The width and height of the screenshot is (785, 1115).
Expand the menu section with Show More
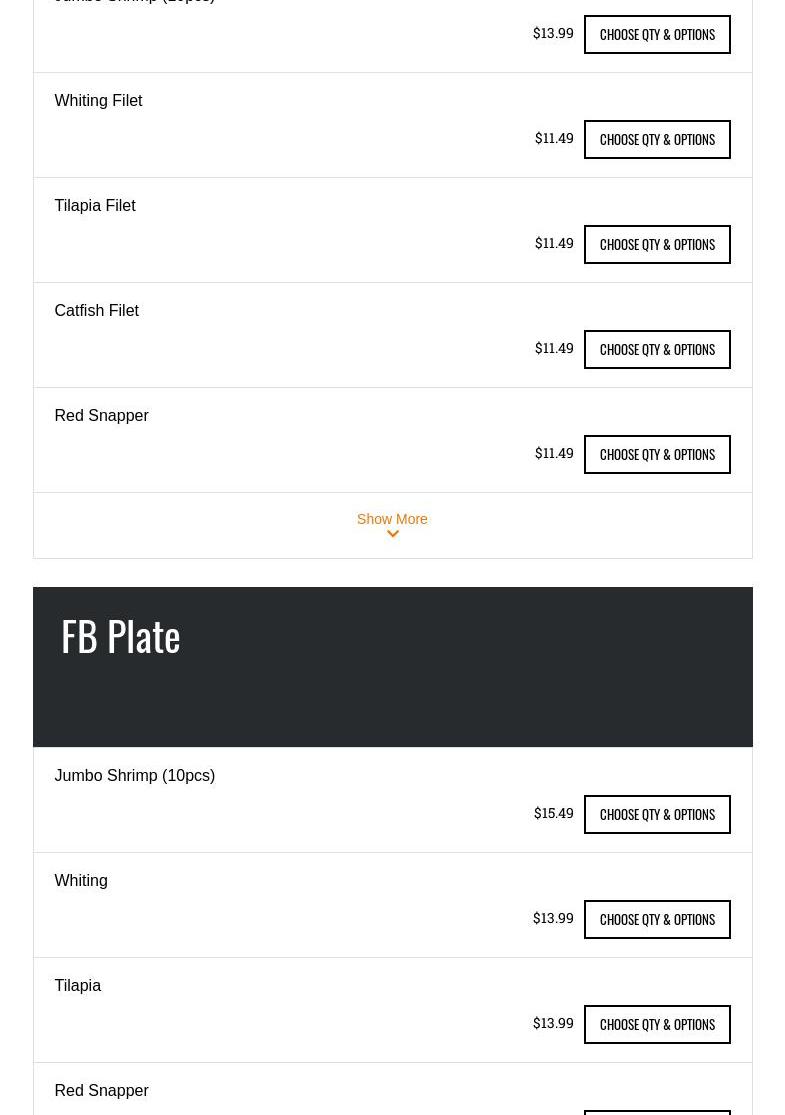coord(392,519)
